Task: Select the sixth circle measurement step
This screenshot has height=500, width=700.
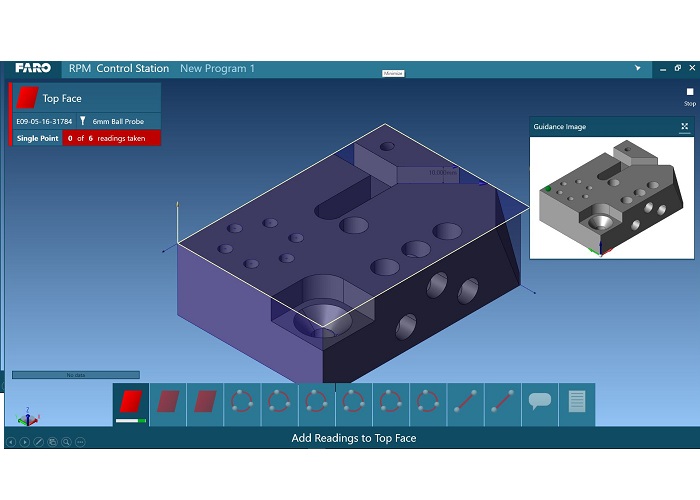Action: 428,404
